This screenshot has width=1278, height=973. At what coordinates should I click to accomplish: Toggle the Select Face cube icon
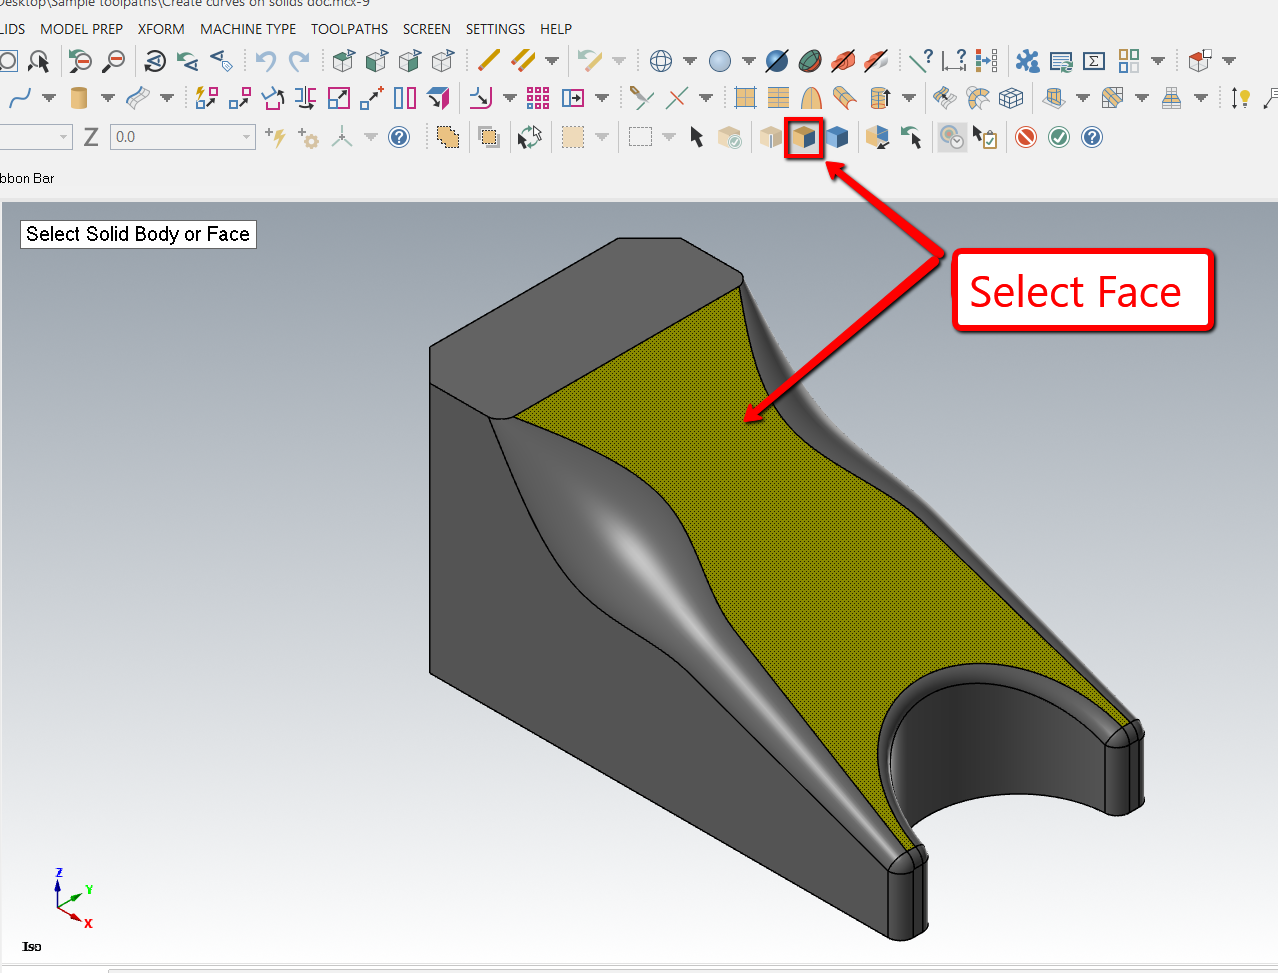[804, 137]
